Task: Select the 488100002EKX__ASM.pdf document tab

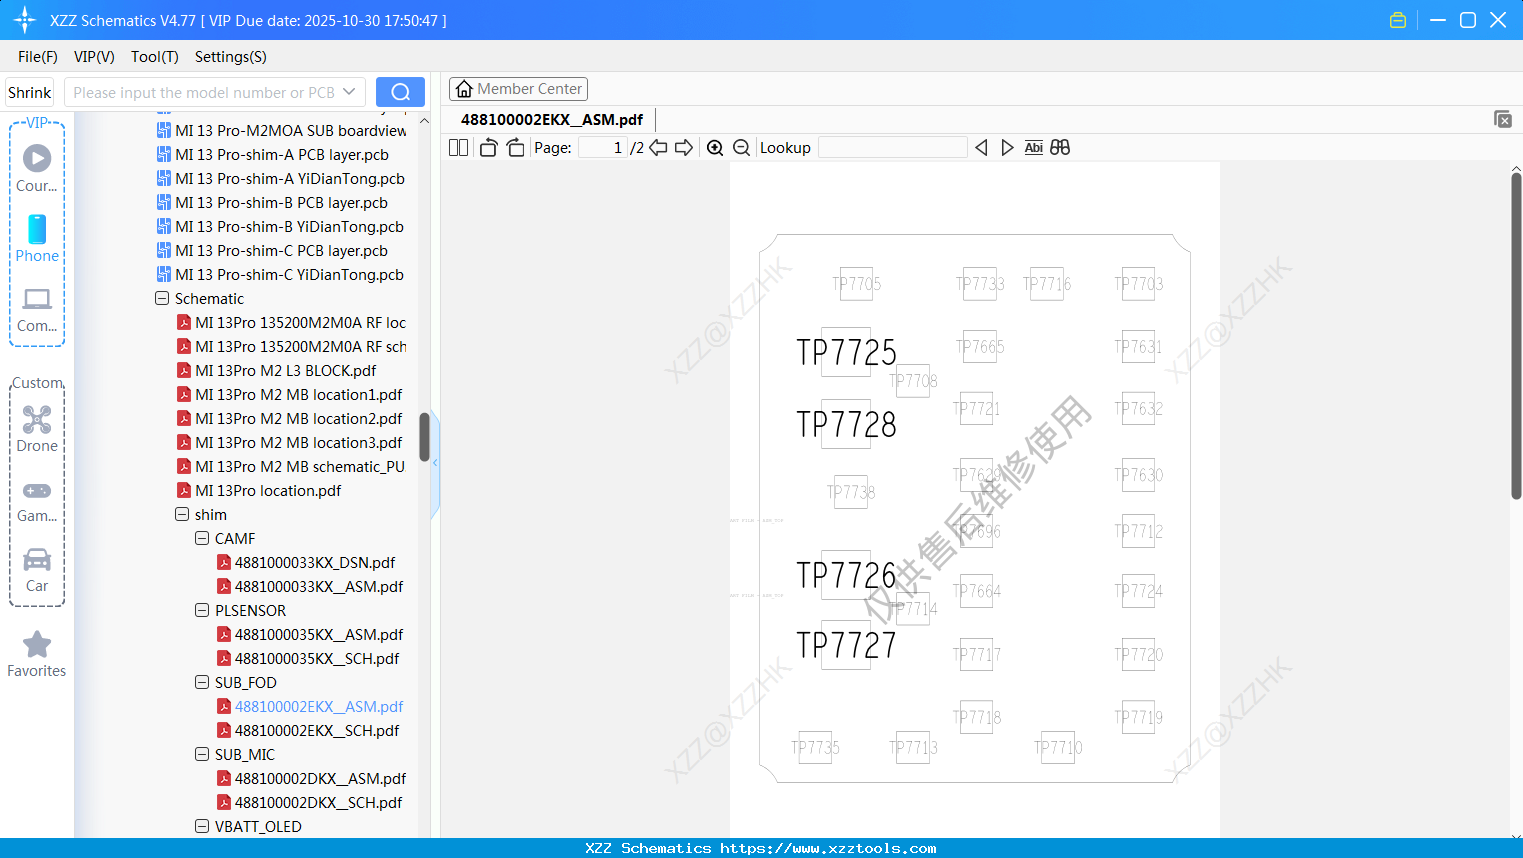Action: 552,120
